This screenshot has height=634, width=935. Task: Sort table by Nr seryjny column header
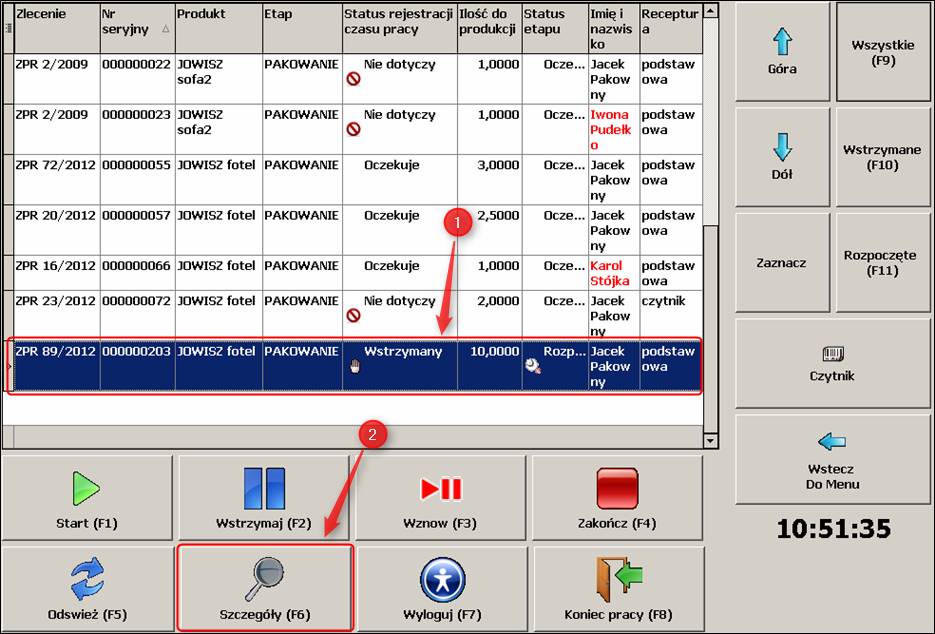pos(136,22)
